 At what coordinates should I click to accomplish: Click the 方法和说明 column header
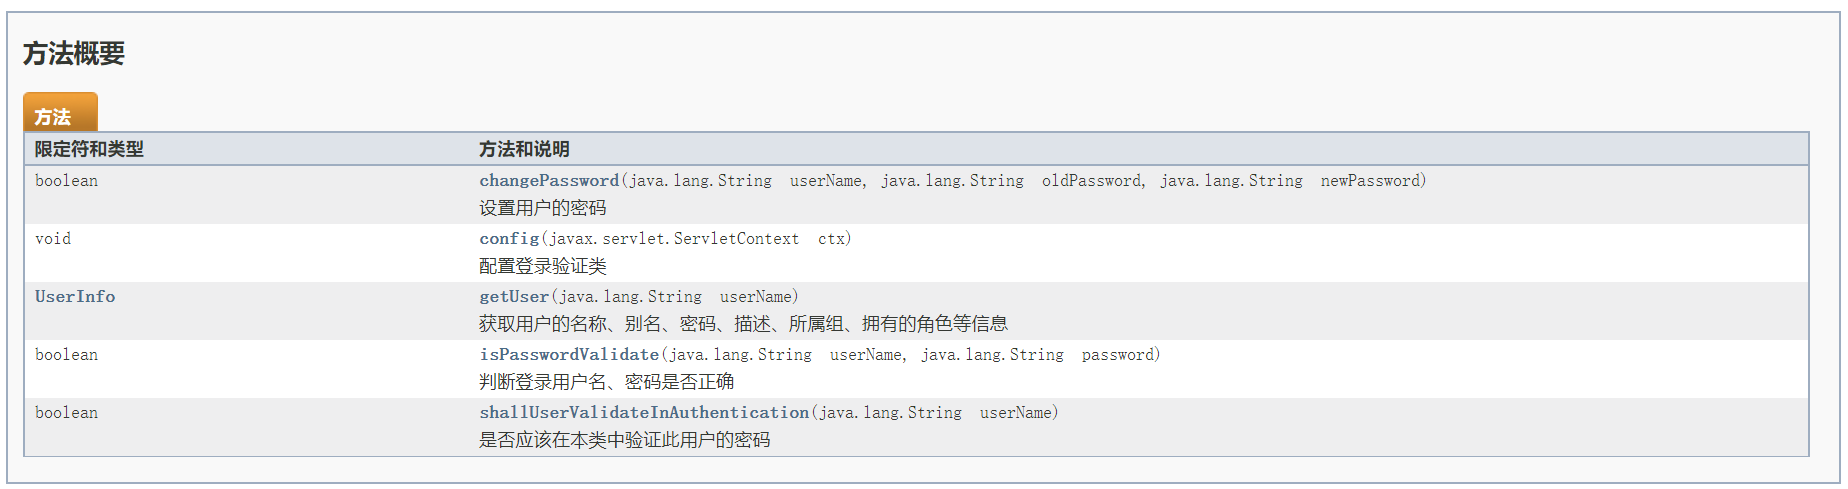coord(524,149)
